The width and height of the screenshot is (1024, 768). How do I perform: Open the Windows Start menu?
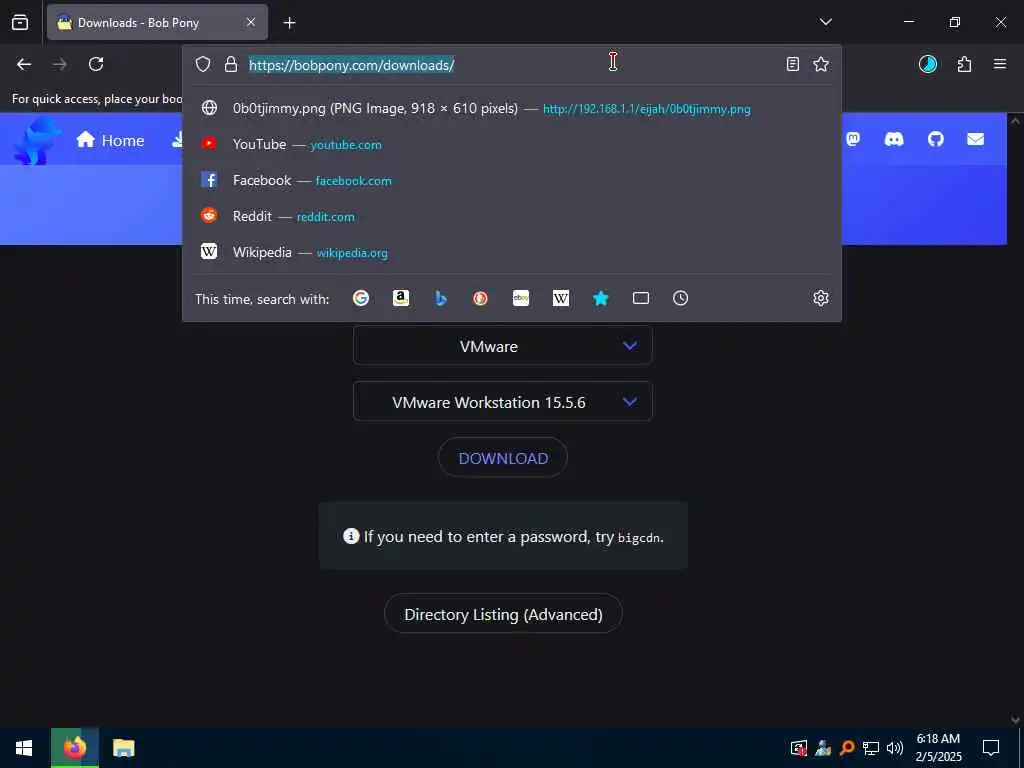pyautogui.click(x=24, y=748)
